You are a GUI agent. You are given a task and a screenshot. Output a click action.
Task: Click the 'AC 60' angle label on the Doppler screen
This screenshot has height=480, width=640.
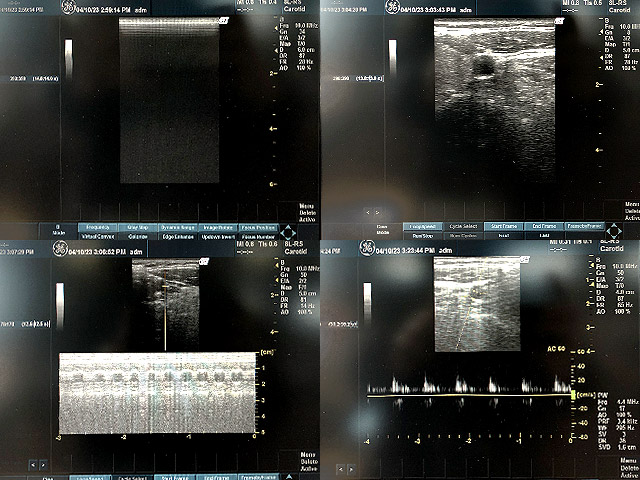(x=556, y=349)
